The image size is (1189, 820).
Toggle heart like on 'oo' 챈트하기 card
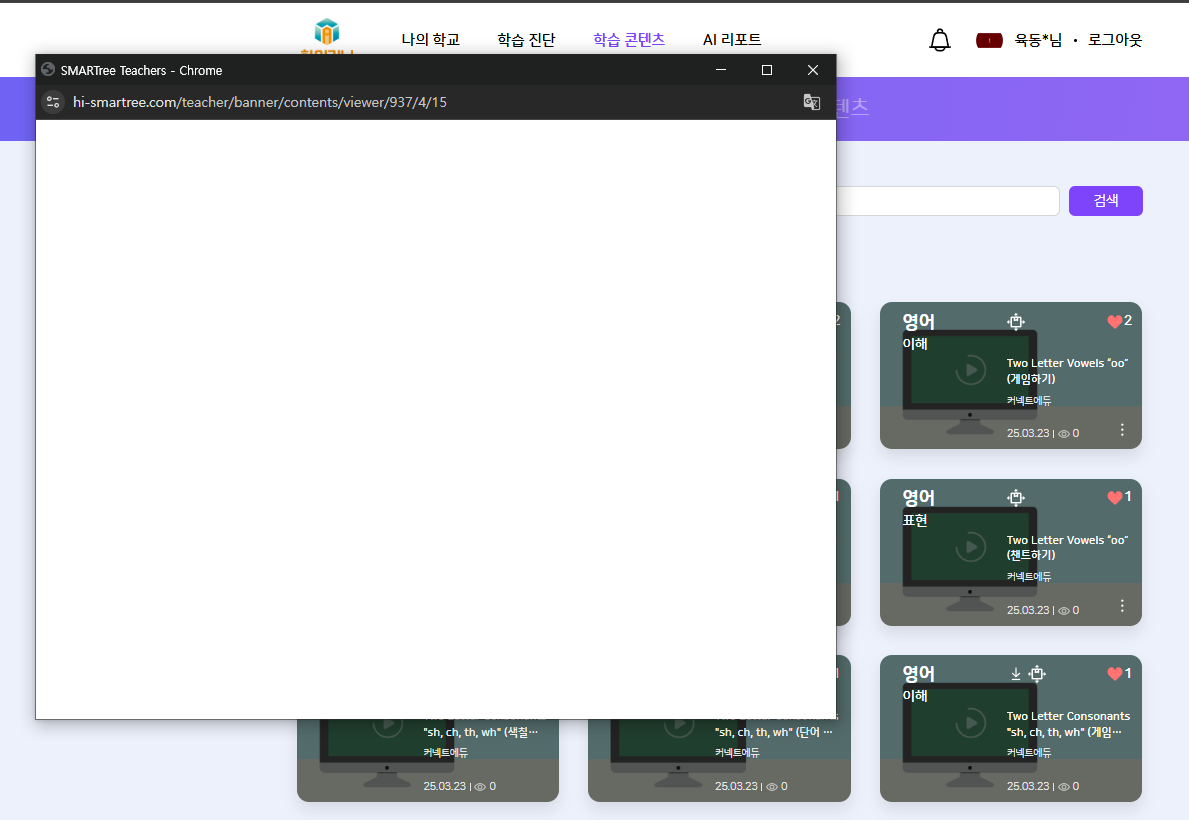click(x=1115, y=497)
